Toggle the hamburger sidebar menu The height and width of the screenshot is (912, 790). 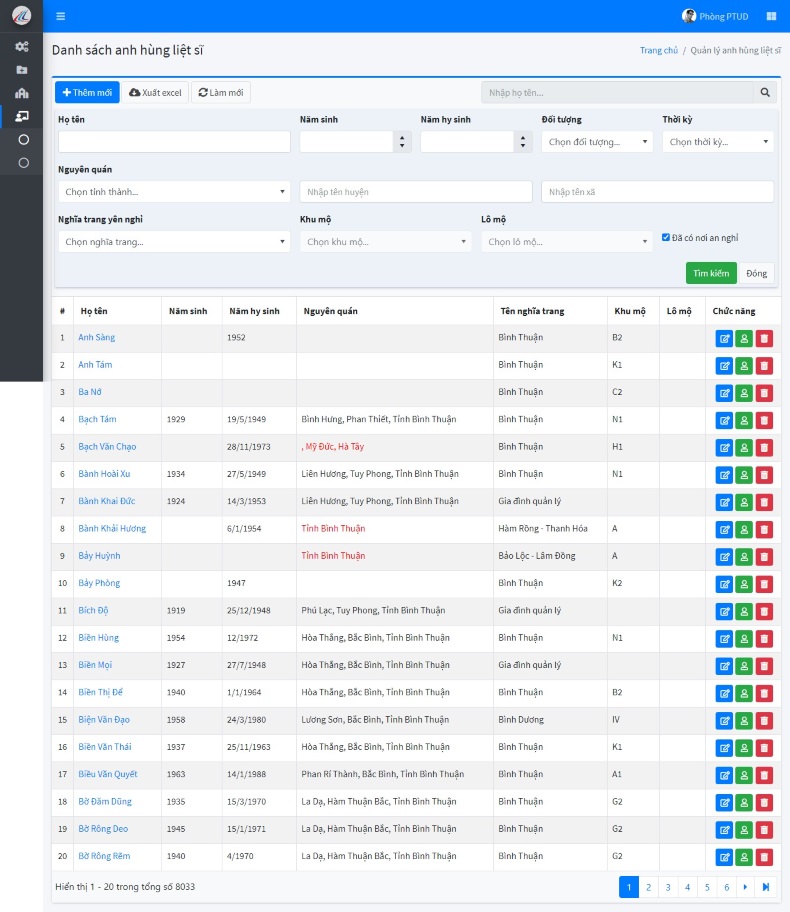click(x=61, y=16)
